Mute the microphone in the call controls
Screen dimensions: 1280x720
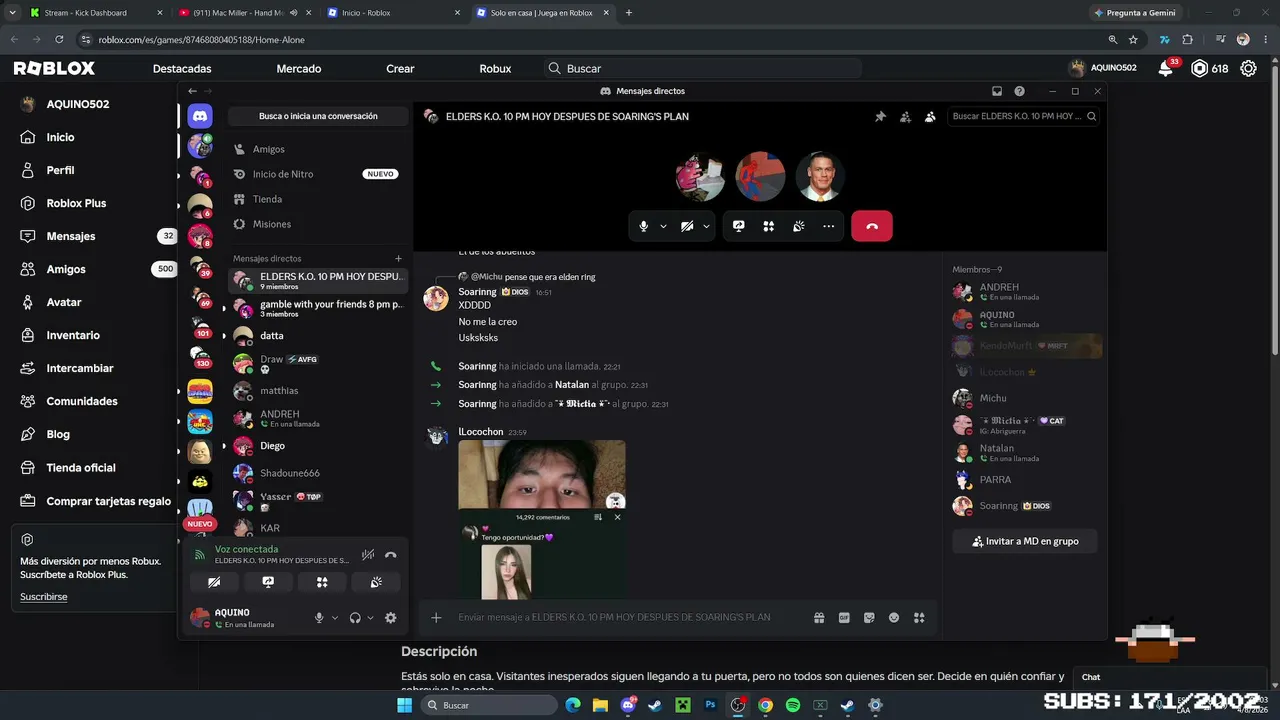point(644,226)
